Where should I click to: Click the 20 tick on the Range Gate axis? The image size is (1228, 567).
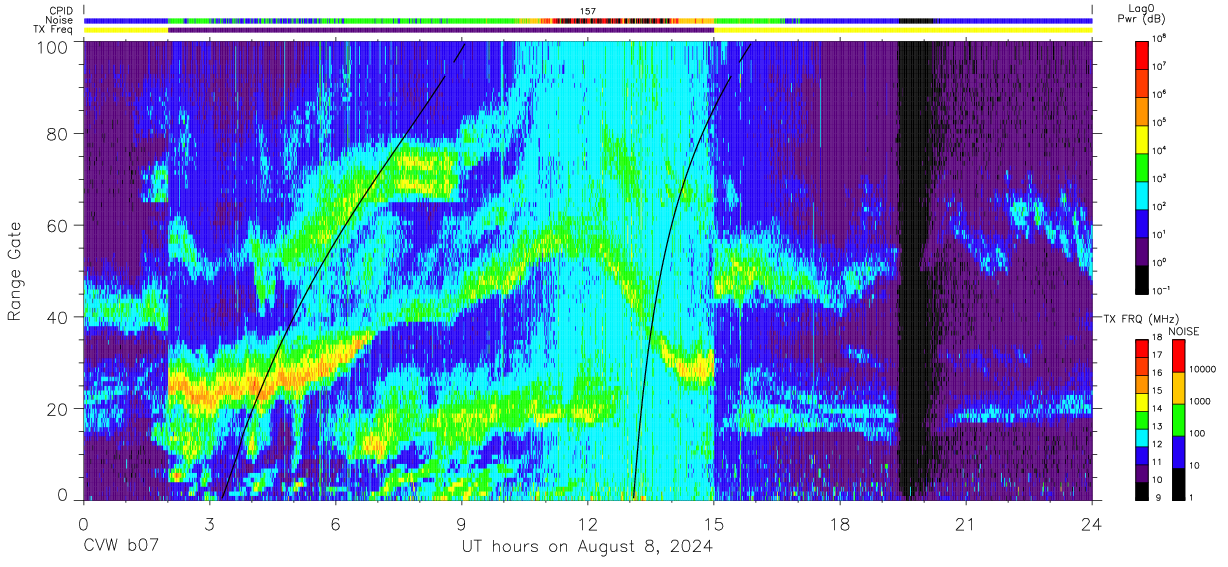58,408
